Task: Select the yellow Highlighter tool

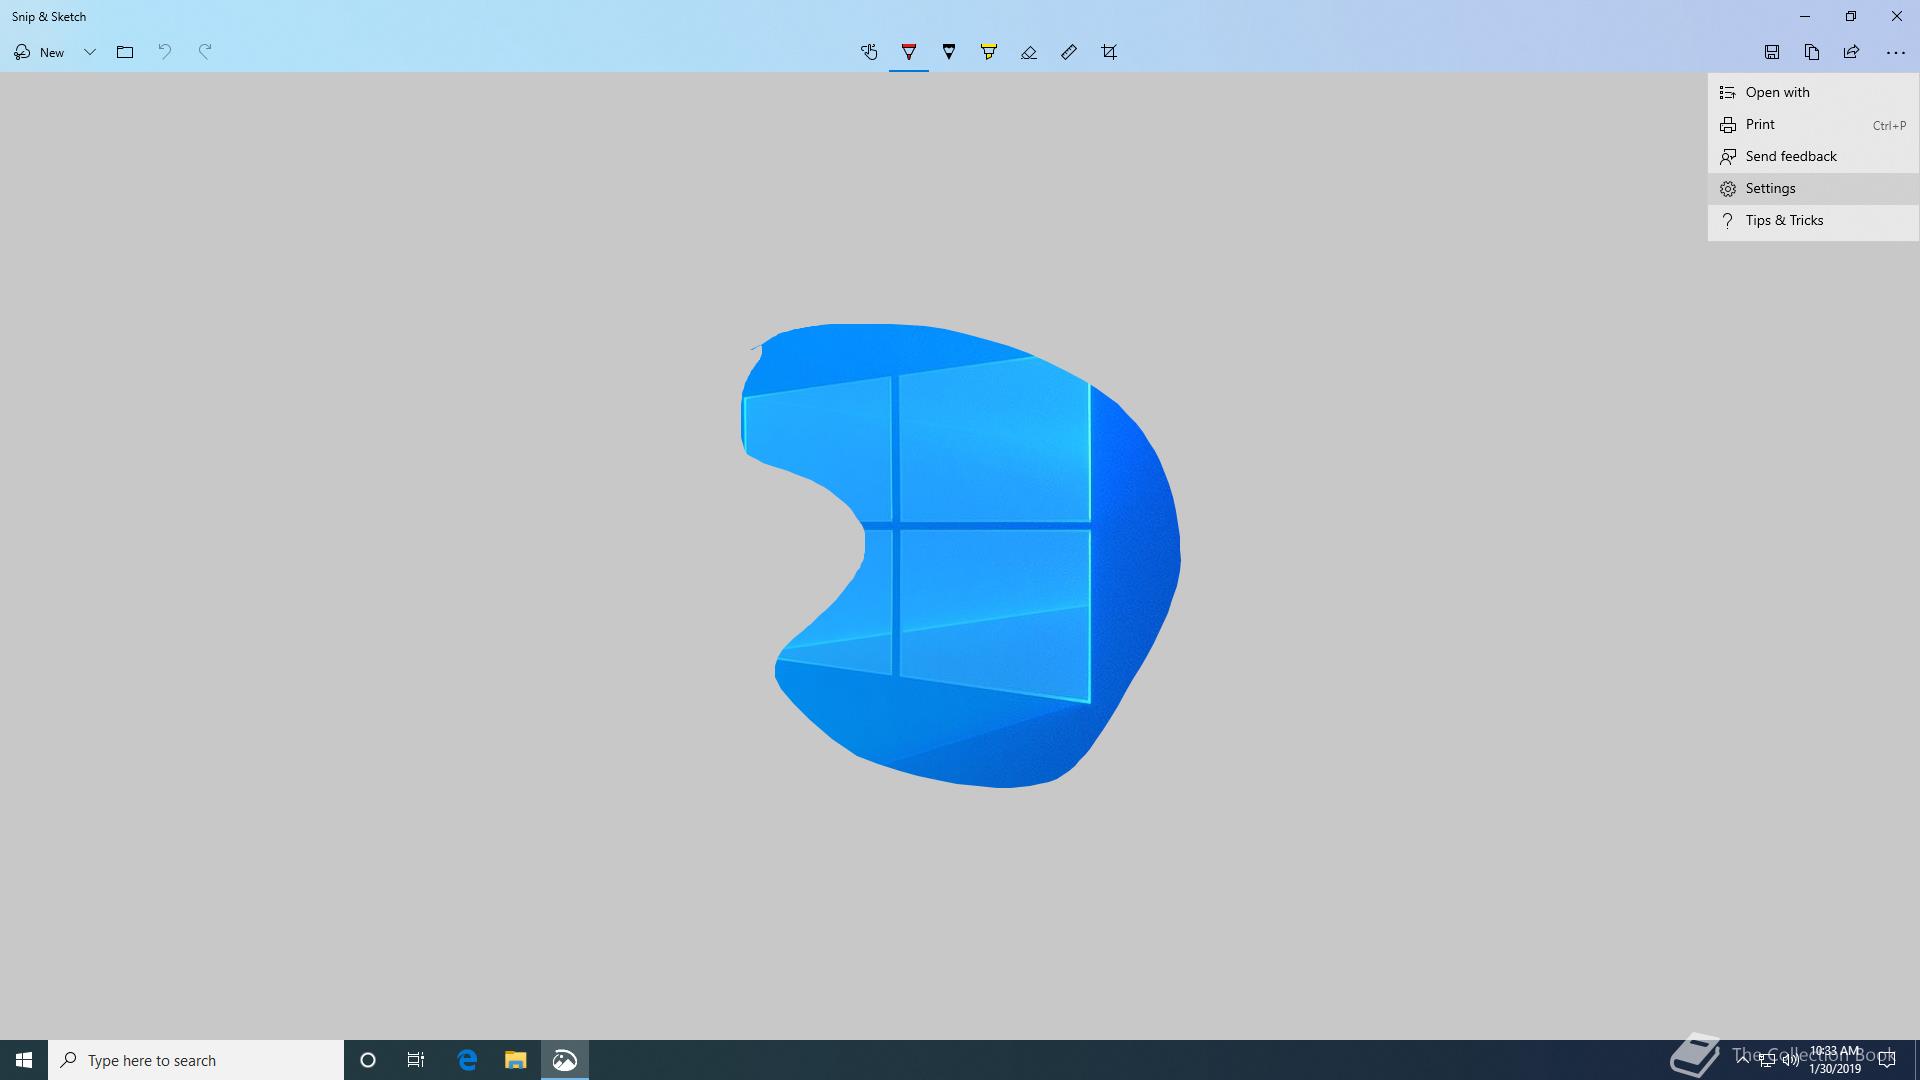Action: [989, 52]
